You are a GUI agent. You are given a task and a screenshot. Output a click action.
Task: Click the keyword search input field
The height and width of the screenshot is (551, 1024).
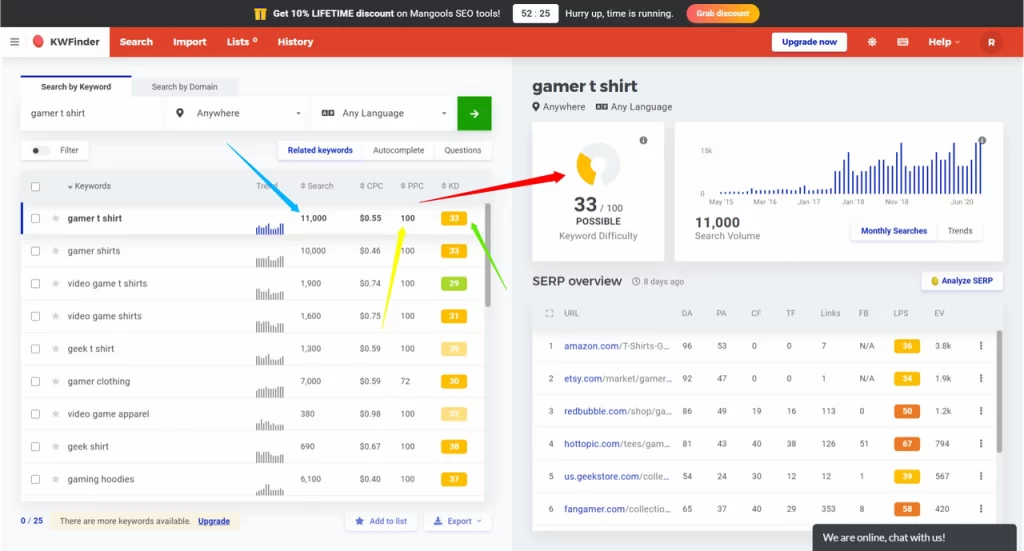(x=91, y=114)
